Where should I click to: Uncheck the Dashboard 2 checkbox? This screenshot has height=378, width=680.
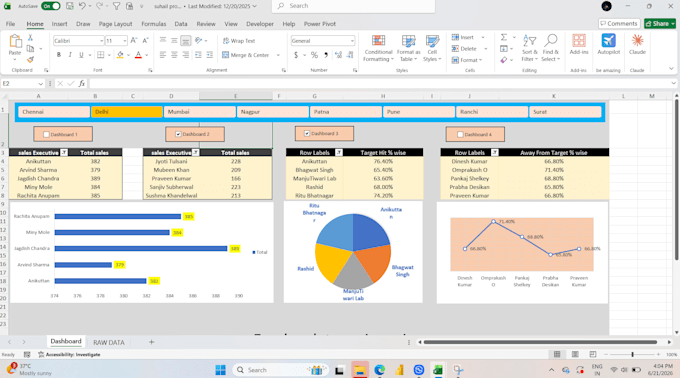tap(178, 134)
